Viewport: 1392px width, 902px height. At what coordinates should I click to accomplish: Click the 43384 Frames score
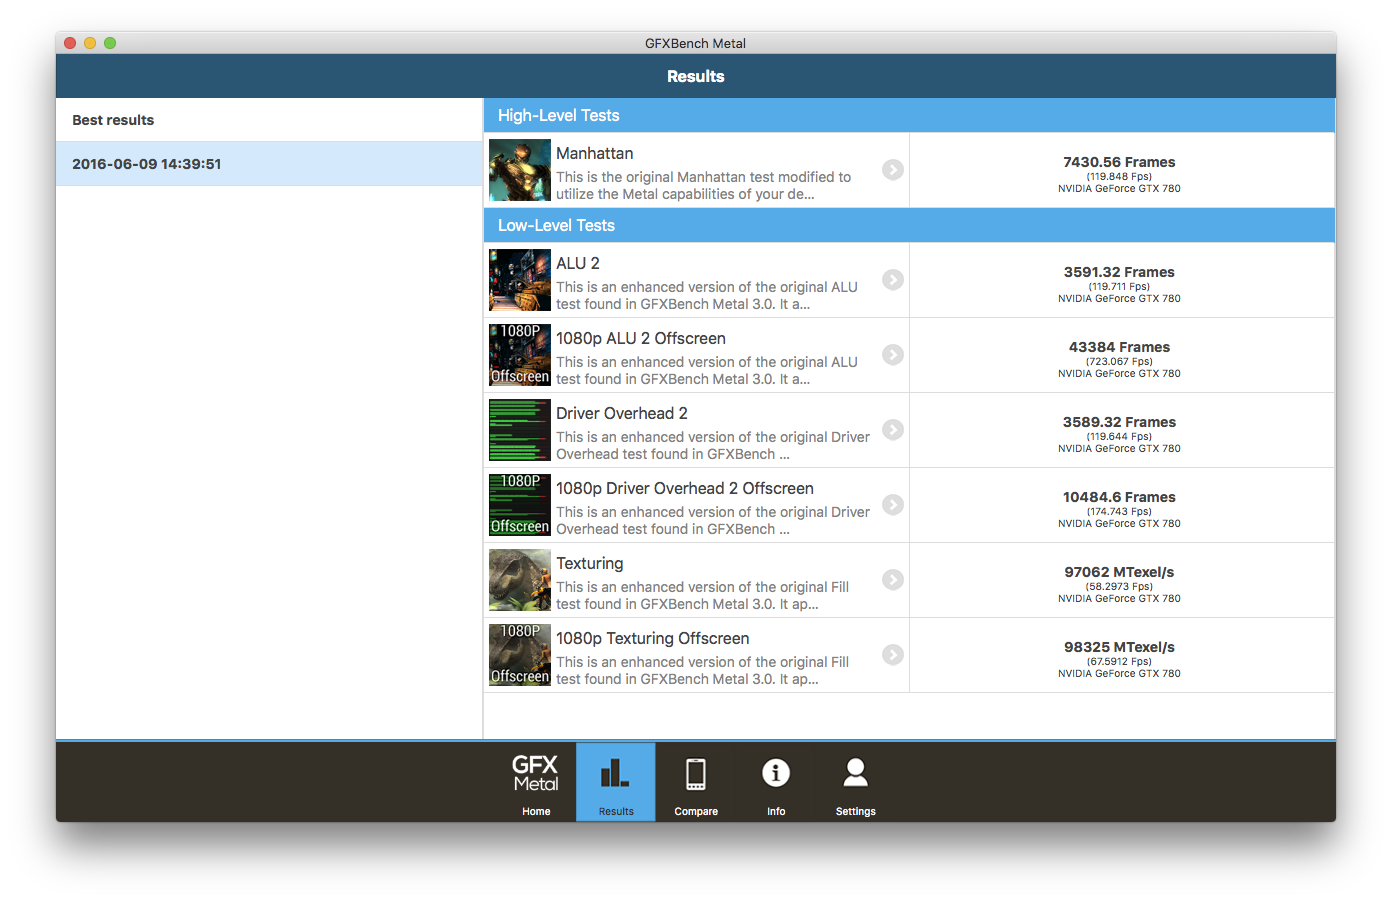point(1119,347)
